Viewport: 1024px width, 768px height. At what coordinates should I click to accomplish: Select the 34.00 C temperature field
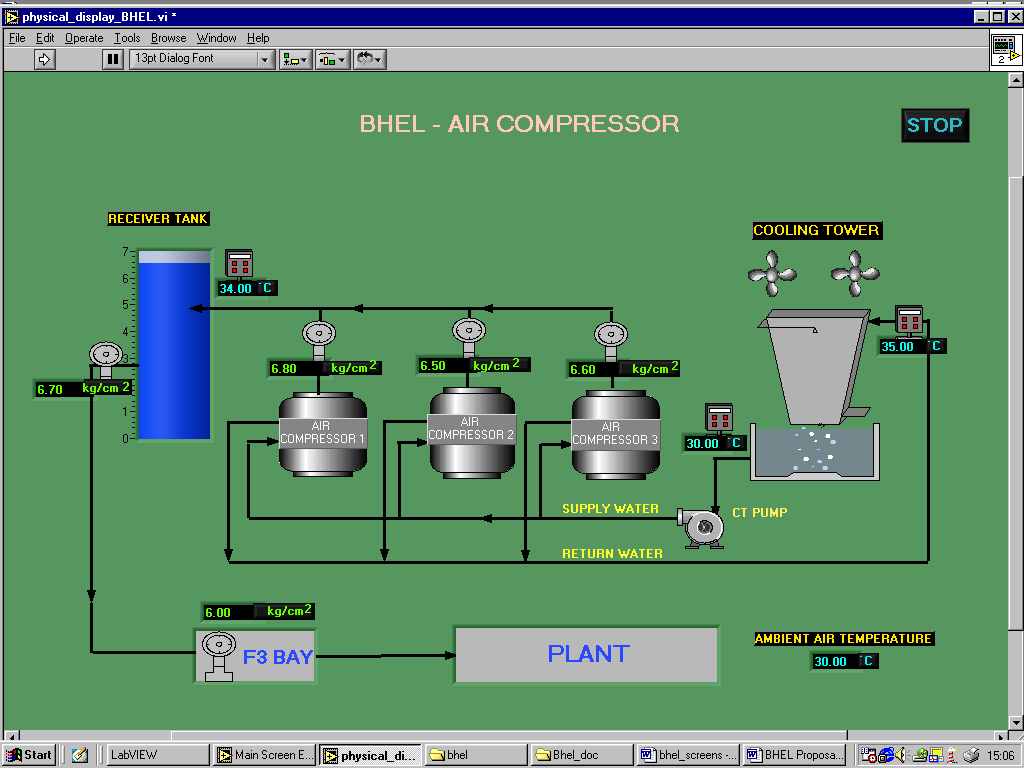[248, 288]
